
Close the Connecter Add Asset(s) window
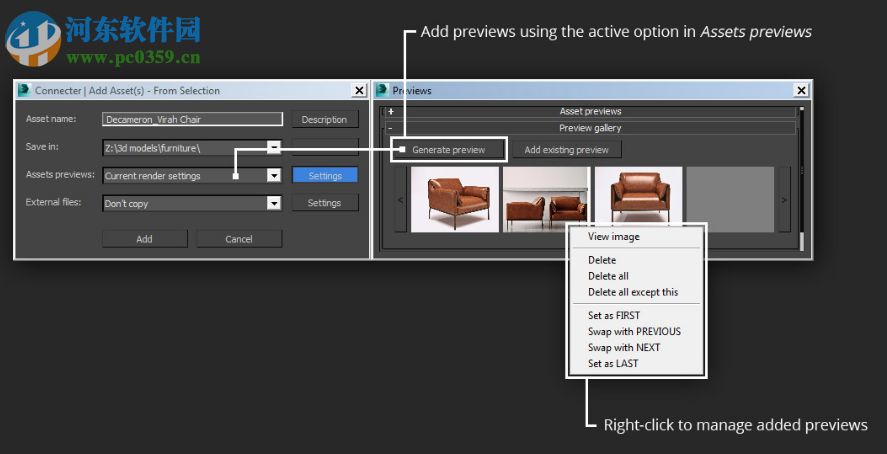[359, 90]
